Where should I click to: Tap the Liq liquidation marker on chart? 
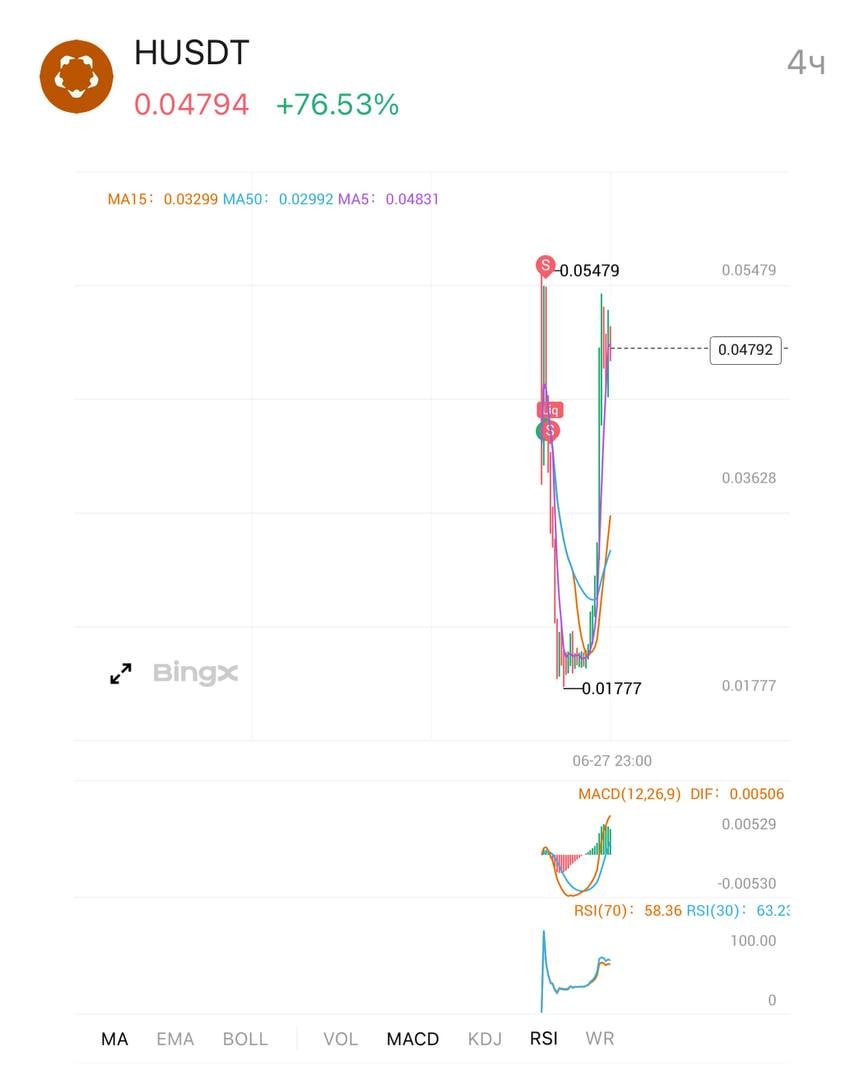tap(550, 410)
